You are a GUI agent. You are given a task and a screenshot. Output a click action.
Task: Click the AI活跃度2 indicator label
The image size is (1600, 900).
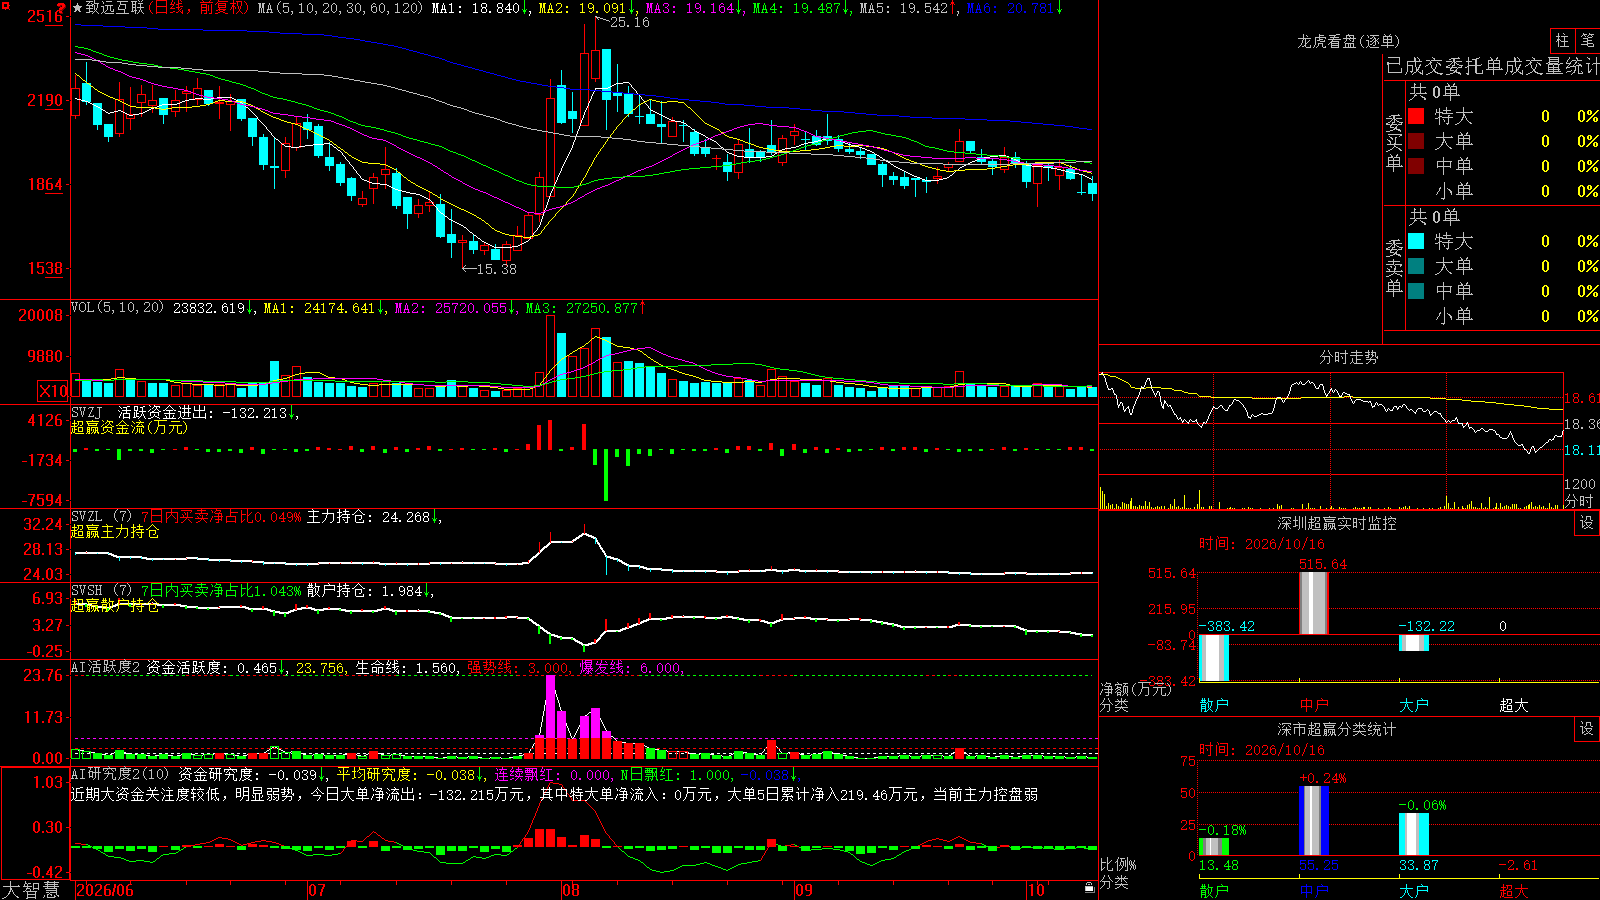(x=106, y=668)
